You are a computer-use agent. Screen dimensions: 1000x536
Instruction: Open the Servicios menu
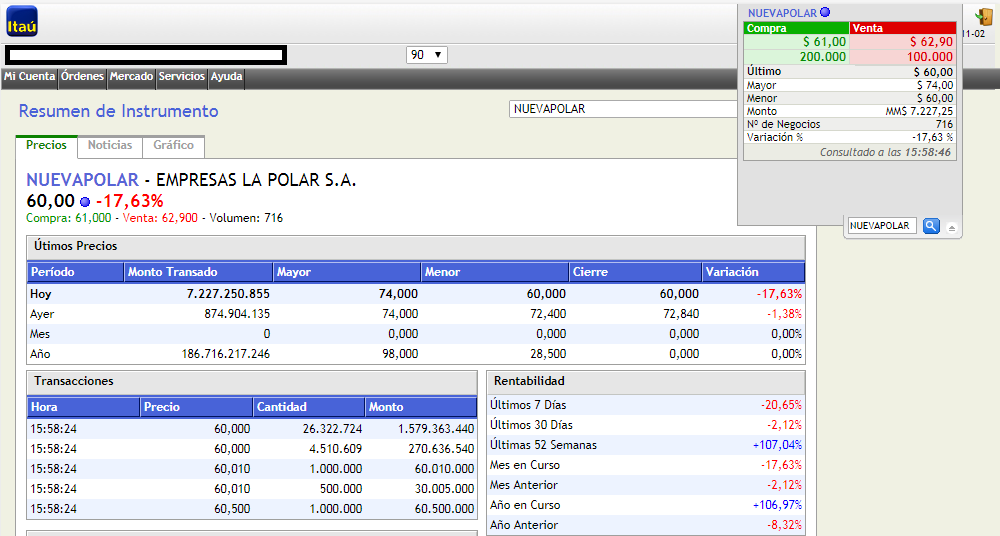pos(182,77)
